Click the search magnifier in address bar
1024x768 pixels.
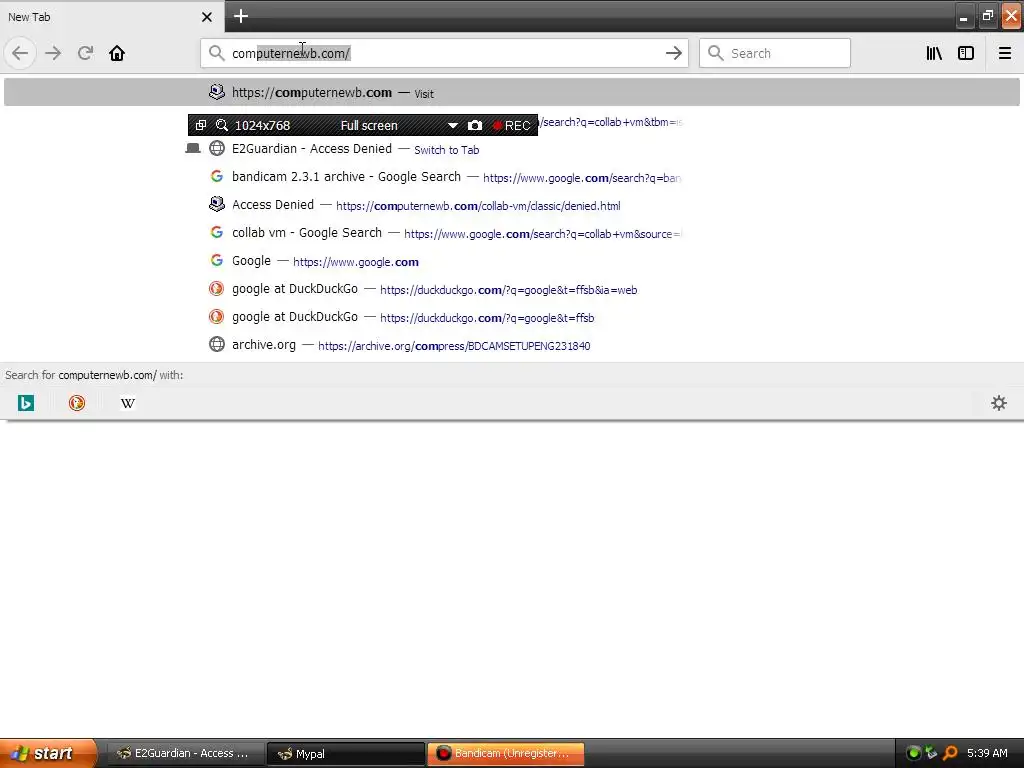tap(216, 53)
